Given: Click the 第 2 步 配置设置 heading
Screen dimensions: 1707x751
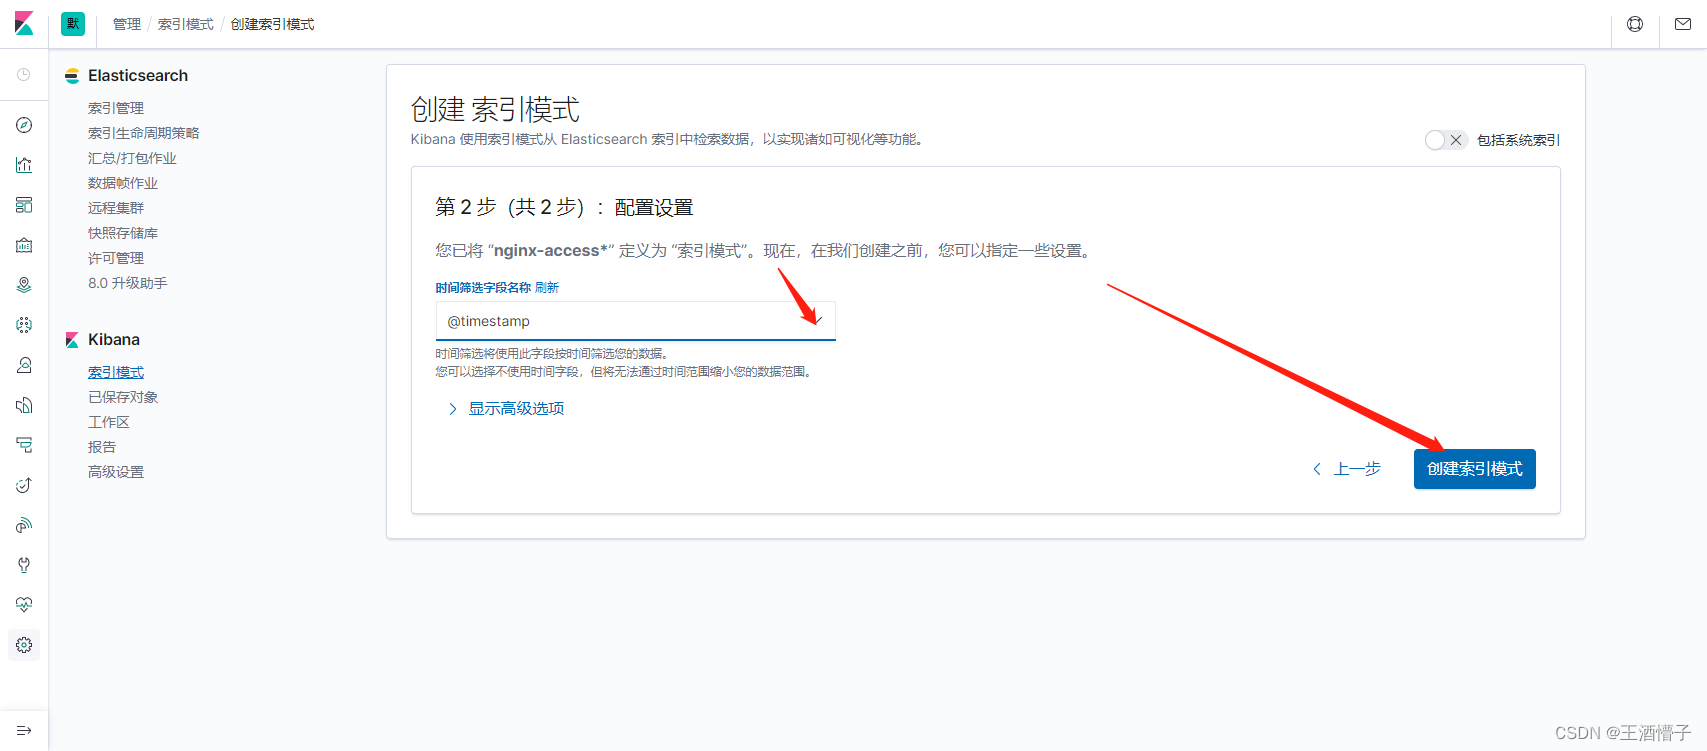Looking at the screenshot, I should coord(564,207).
